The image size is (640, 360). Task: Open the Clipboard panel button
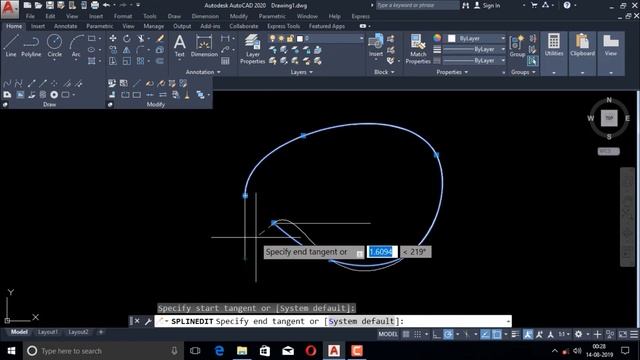coord(582,53)
